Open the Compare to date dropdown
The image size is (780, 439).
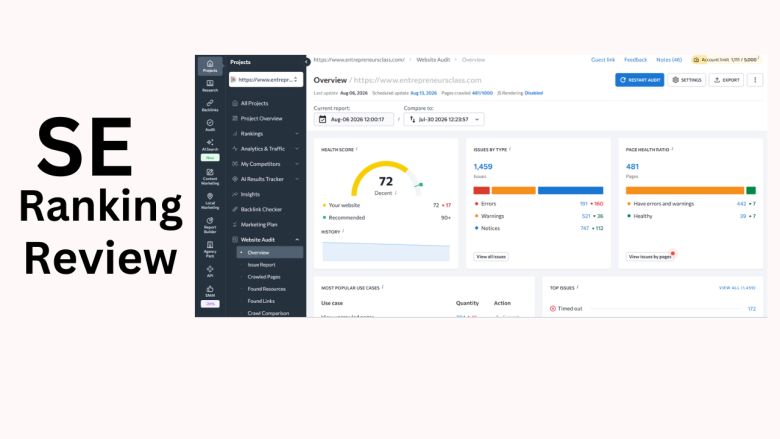[444, 119]
